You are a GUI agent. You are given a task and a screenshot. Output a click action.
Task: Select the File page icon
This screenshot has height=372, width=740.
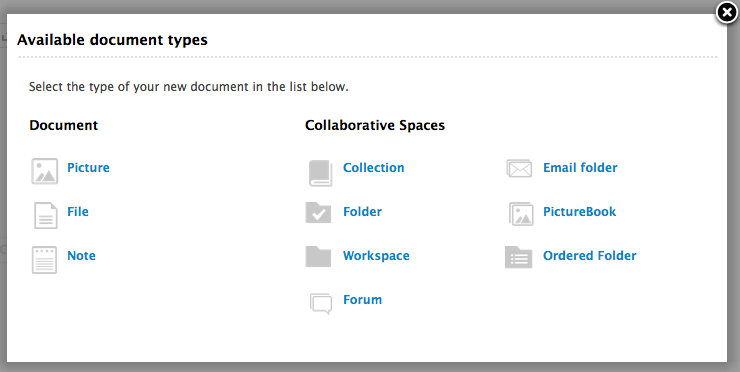[45, 215]
